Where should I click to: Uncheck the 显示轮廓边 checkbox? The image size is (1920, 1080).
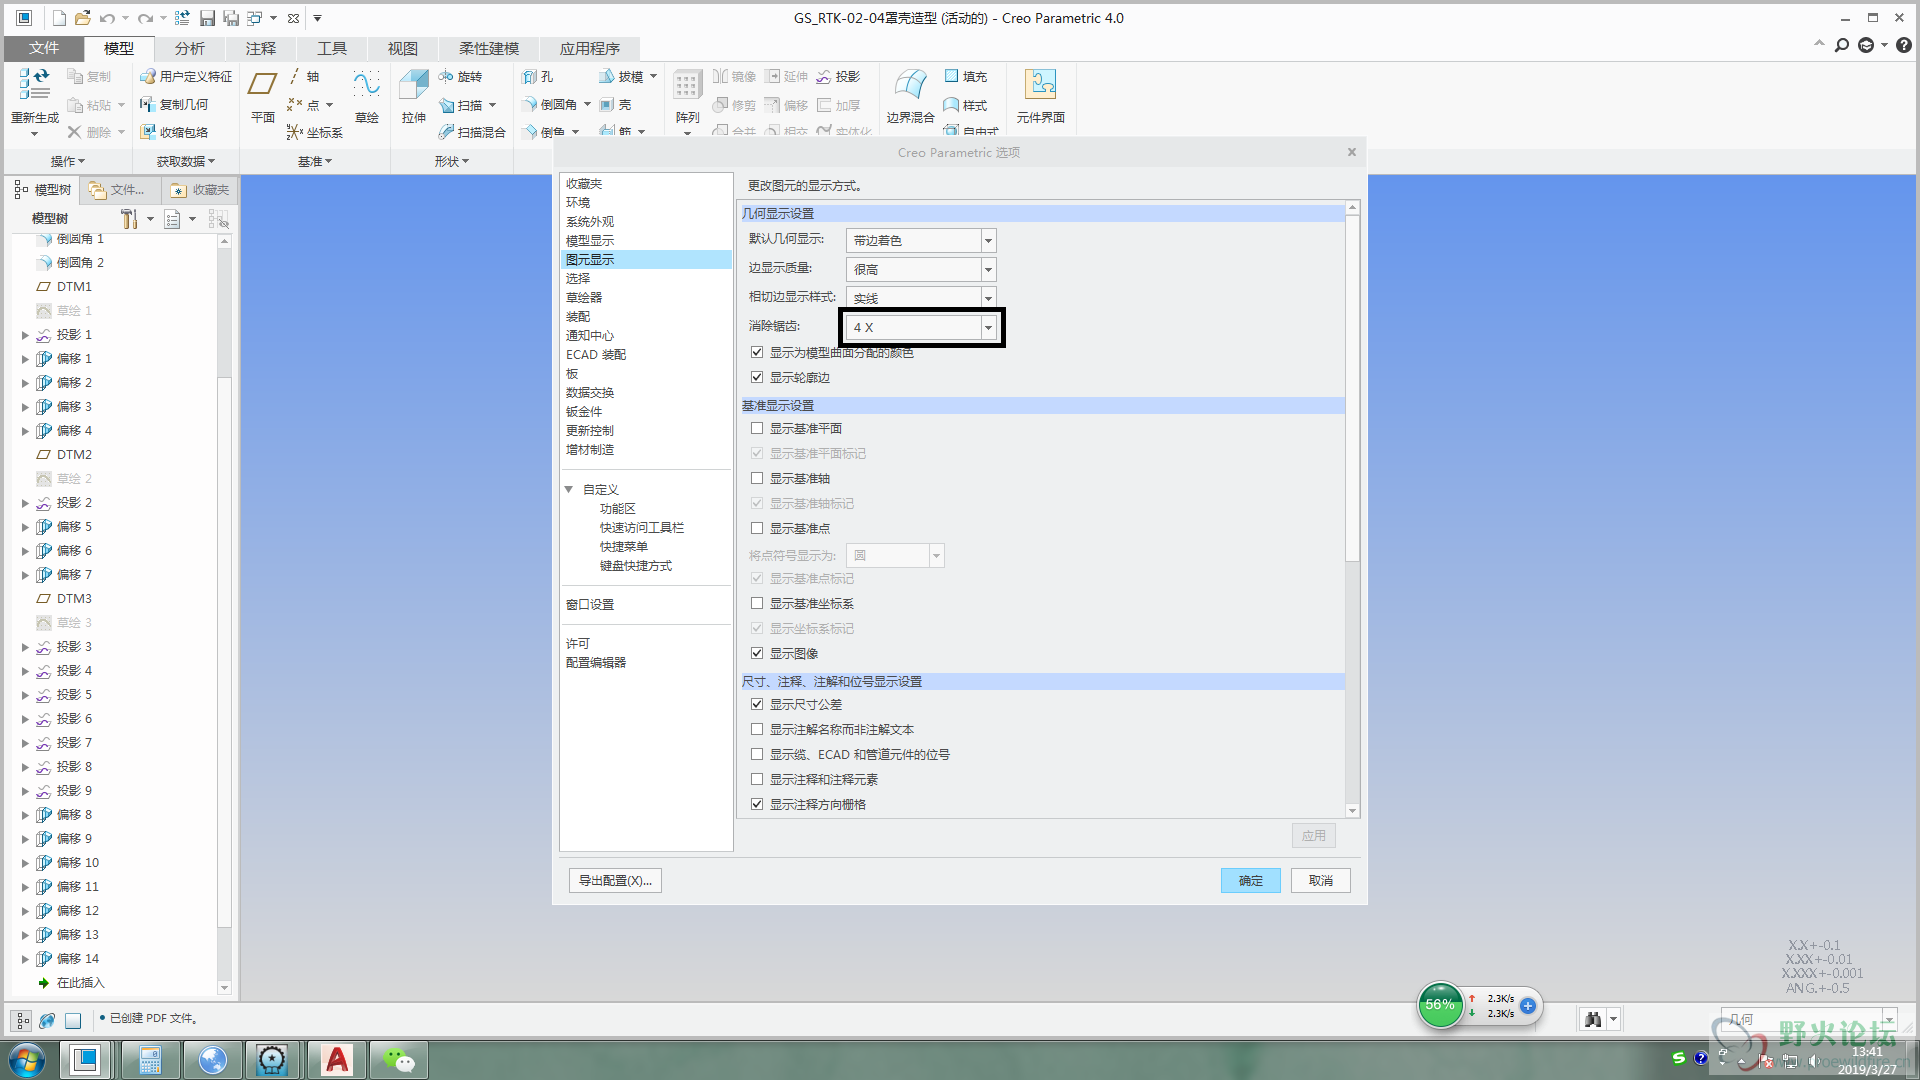[x=757, y=377]
